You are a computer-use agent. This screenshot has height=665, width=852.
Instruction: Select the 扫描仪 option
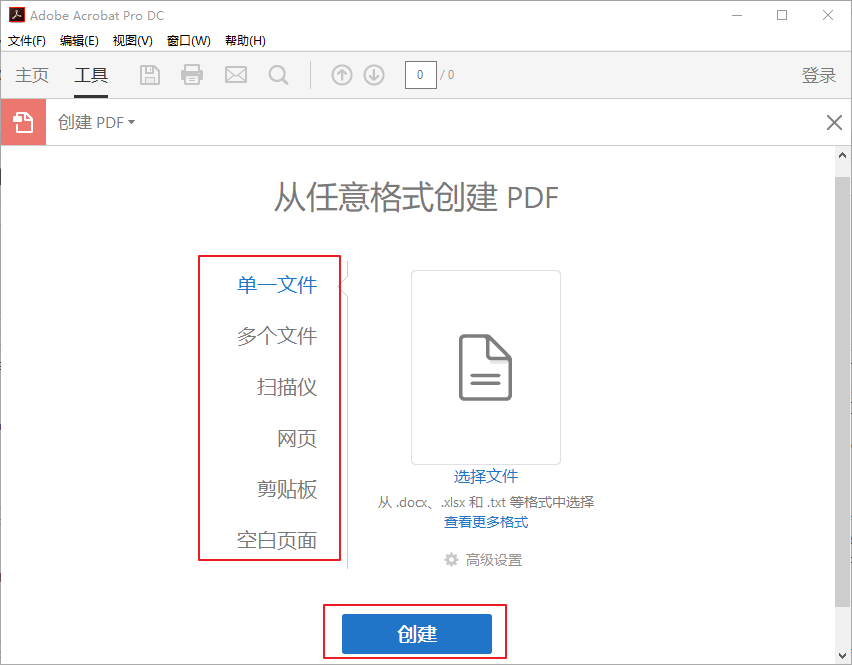[x=287, y=387]
